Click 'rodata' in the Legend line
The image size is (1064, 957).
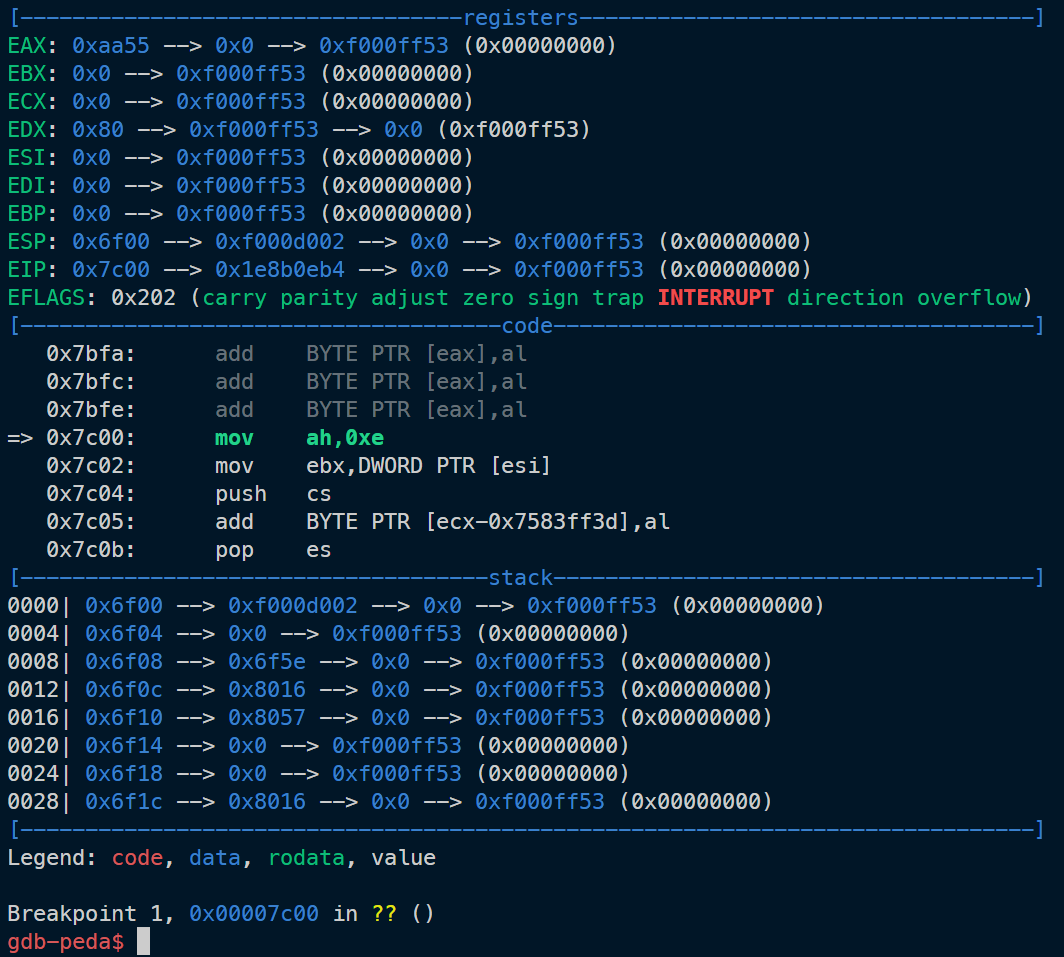tap(306, 857)
